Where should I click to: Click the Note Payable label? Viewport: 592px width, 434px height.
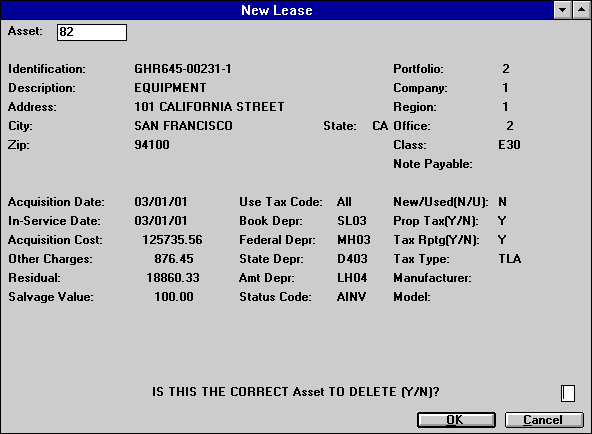pos(433,164)
